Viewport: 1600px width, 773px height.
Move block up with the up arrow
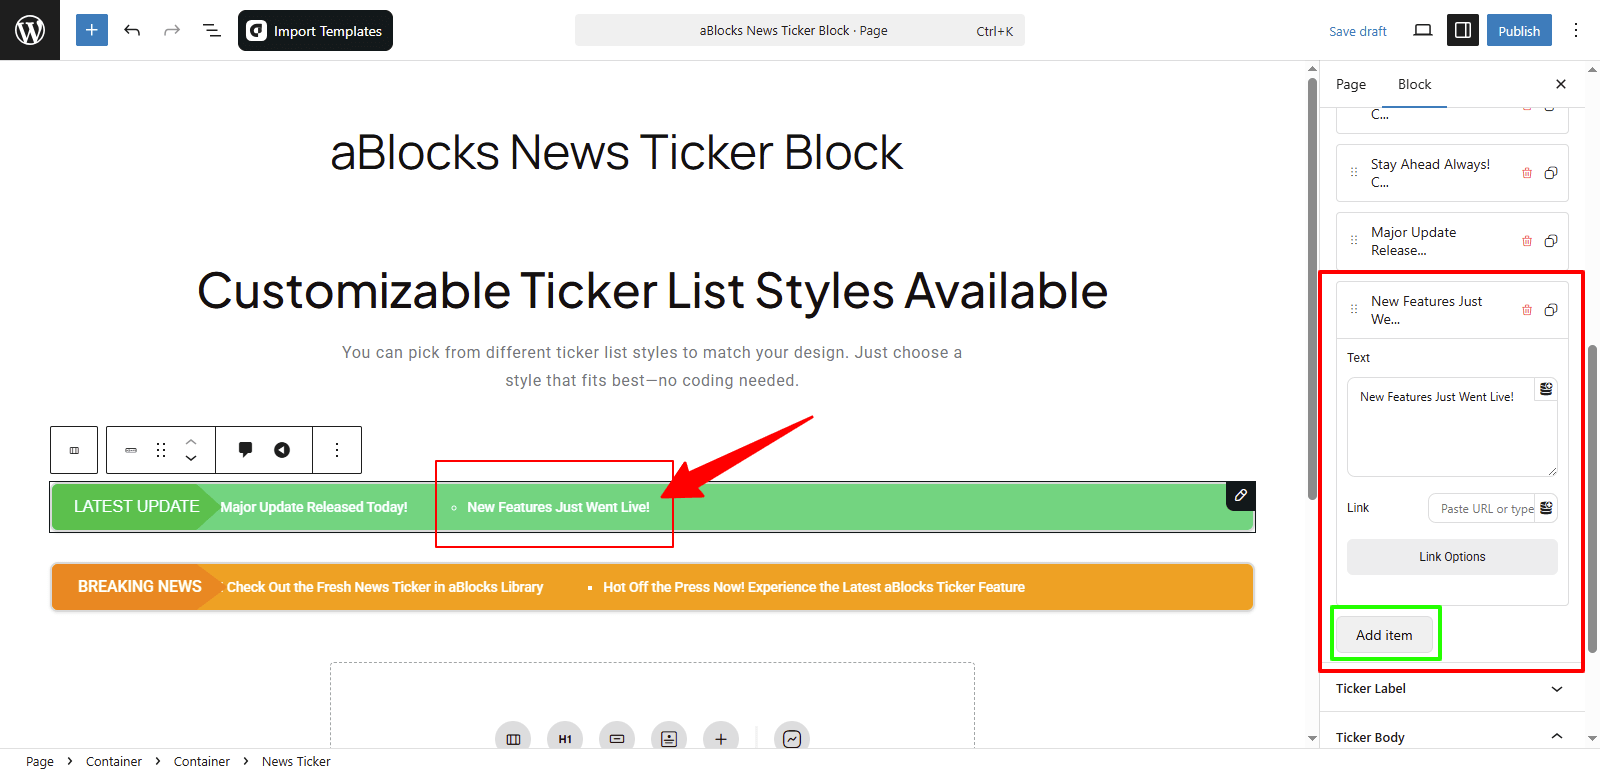191,441
